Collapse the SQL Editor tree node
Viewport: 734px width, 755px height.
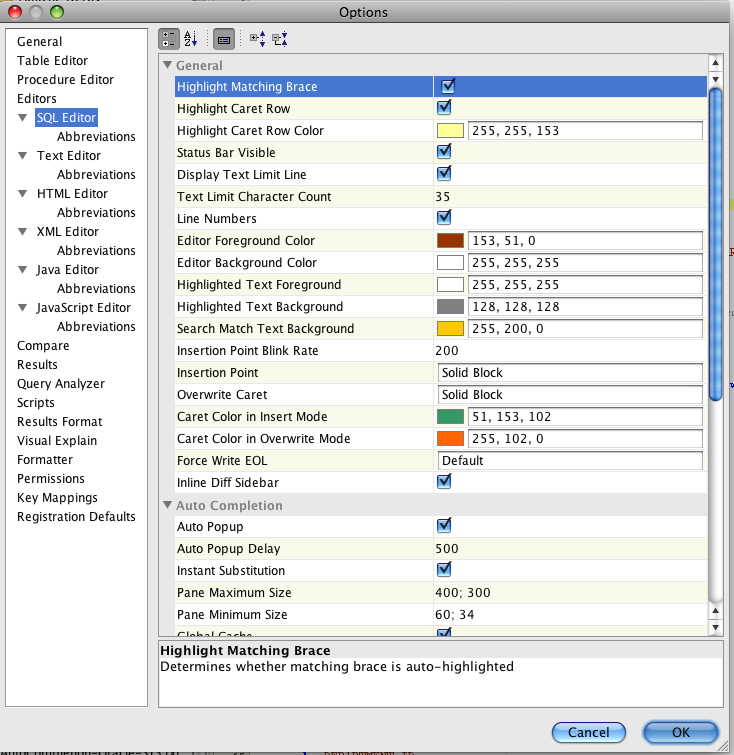pos(22,117)
